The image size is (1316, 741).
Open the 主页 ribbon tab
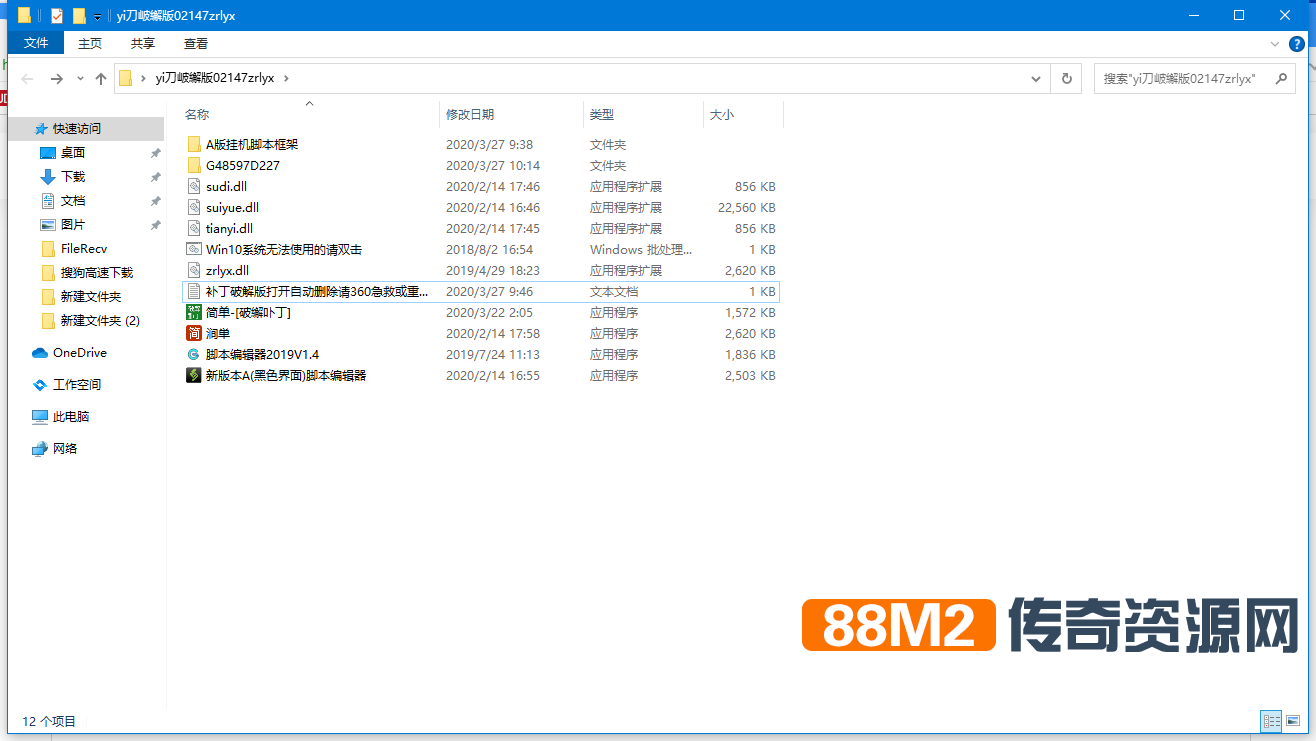(90, 43)
